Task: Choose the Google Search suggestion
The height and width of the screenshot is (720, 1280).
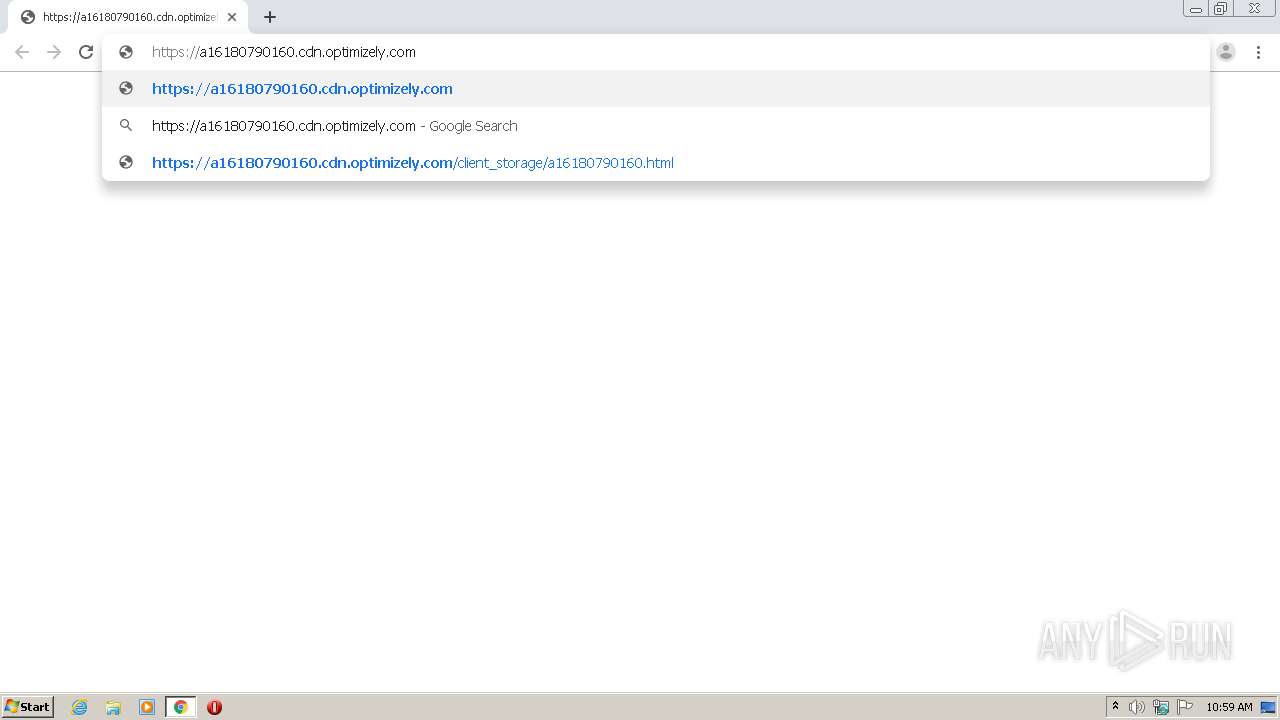Action: (x=656, y=125)
